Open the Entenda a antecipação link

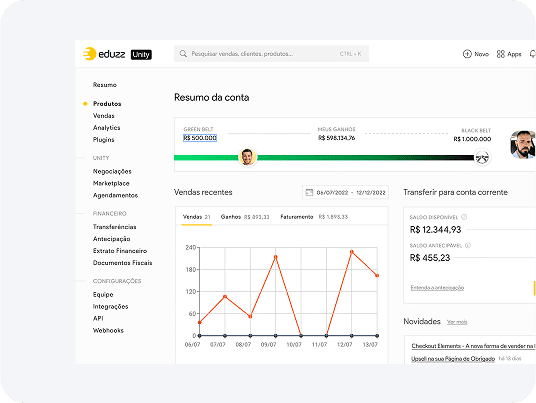point(437,287)
